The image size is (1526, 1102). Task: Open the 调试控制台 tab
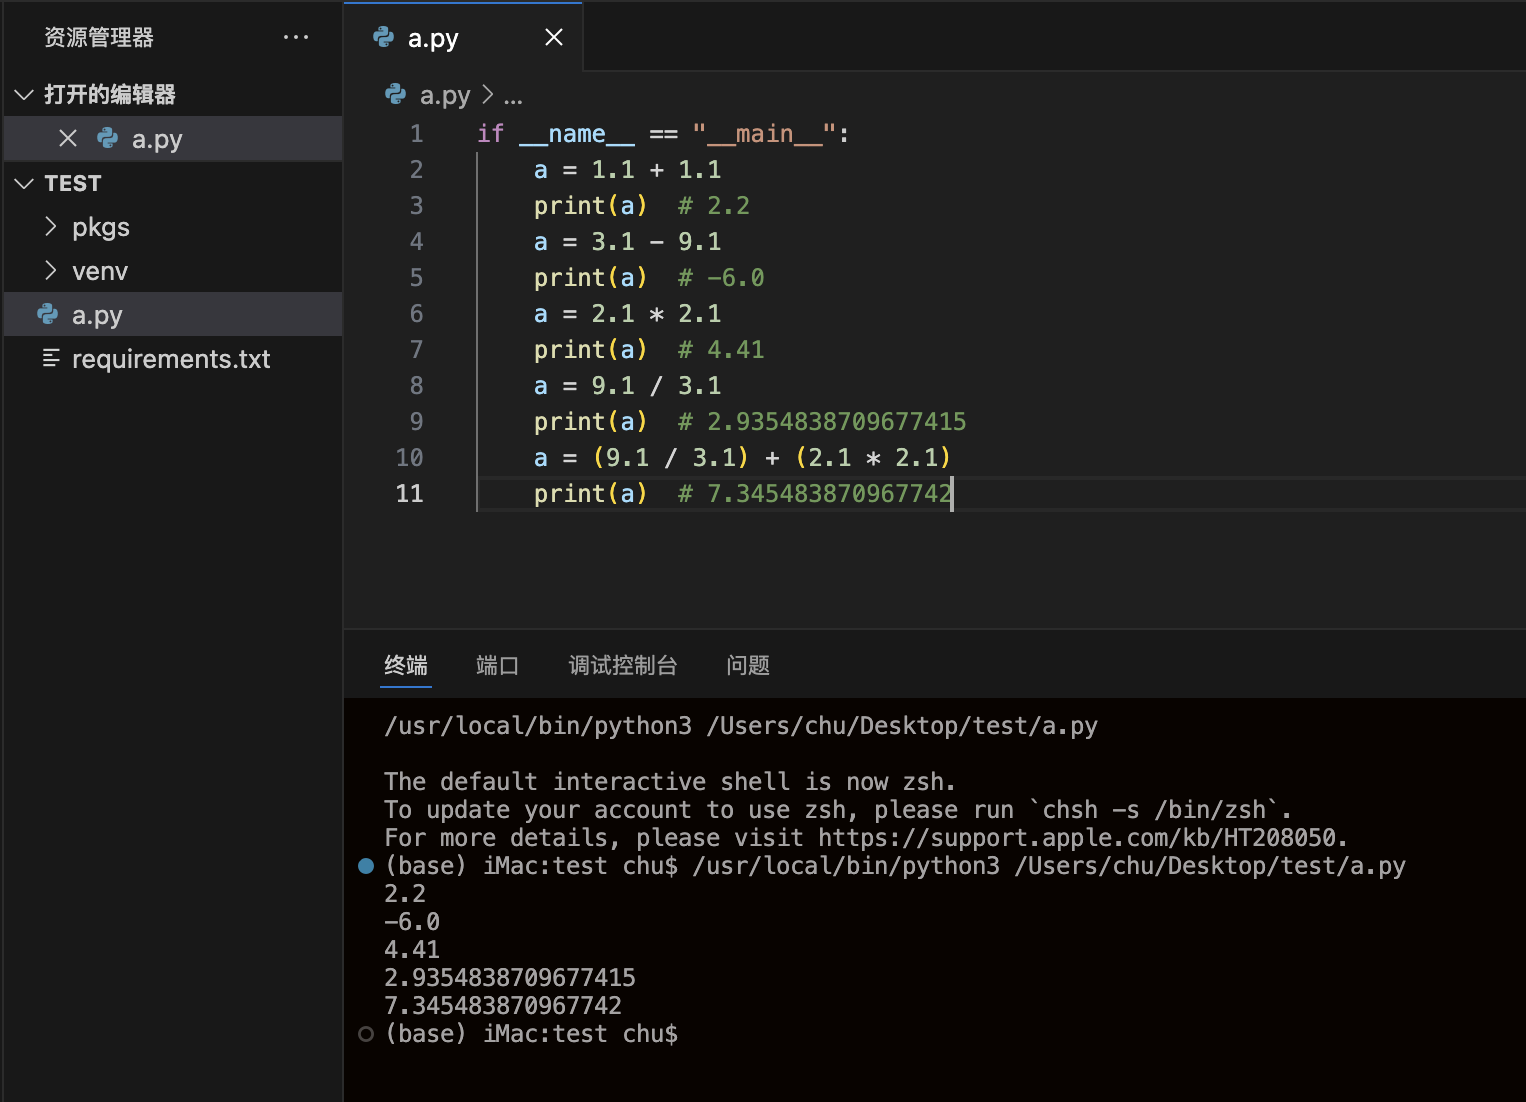click(x=622, y=666)
